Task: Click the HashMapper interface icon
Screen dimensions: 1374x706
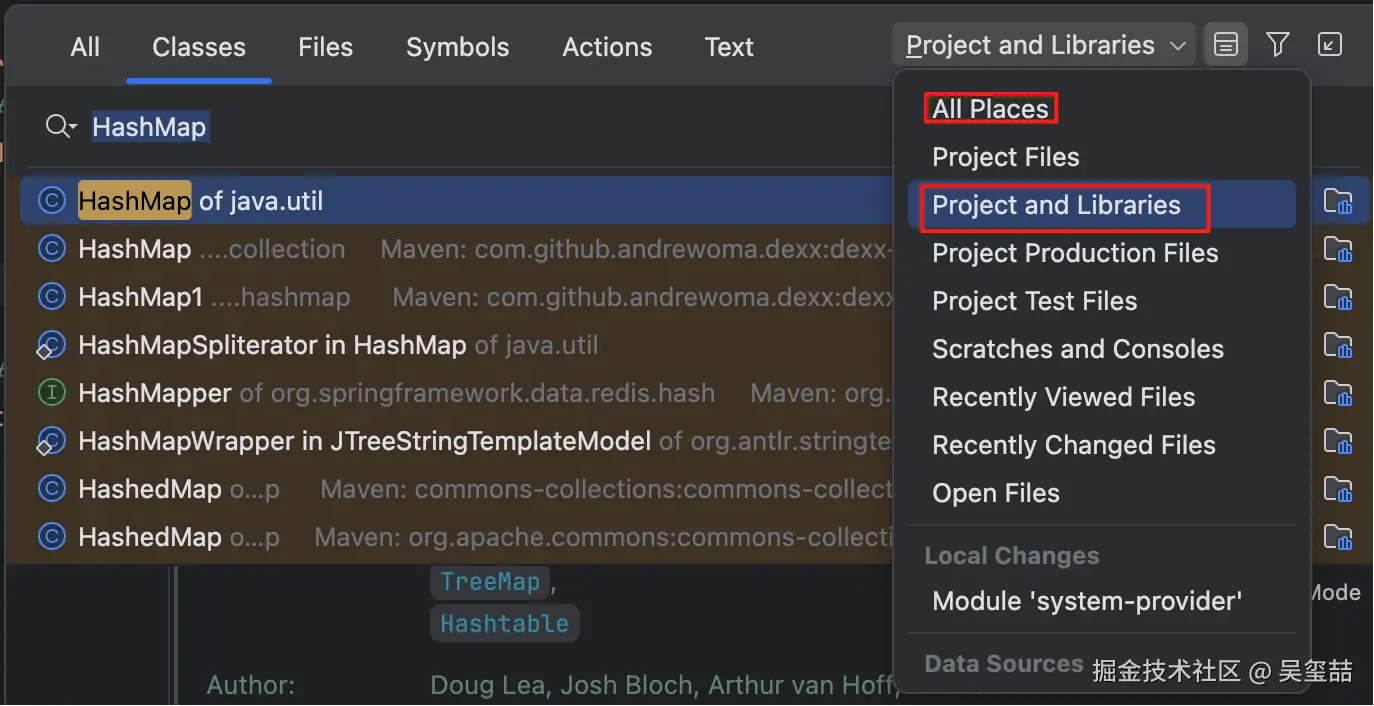Action: click(x=52, y=393)
